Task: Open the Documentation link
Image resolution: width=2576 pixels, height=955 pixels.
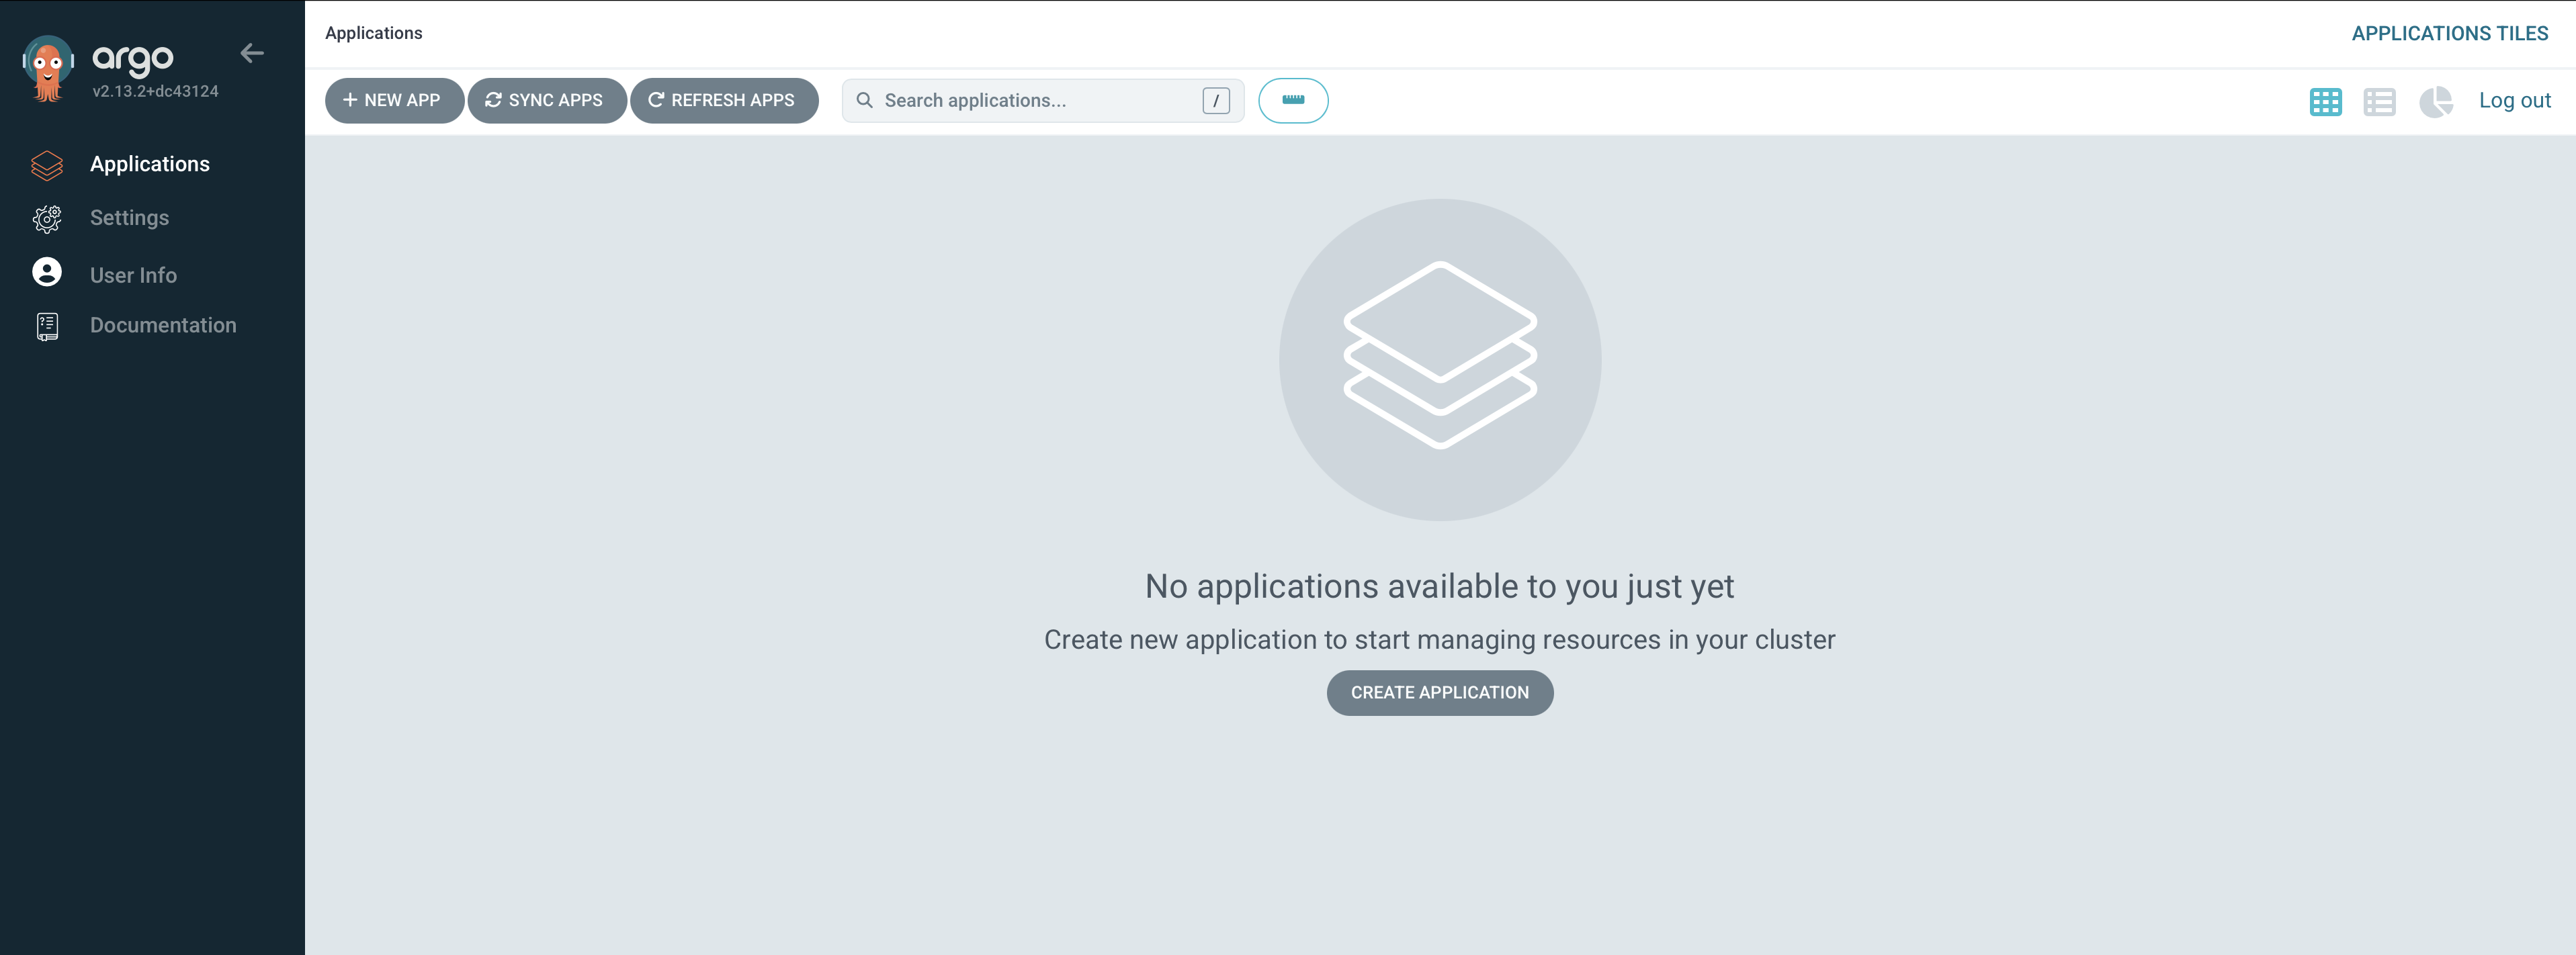Action: [163, 325]
